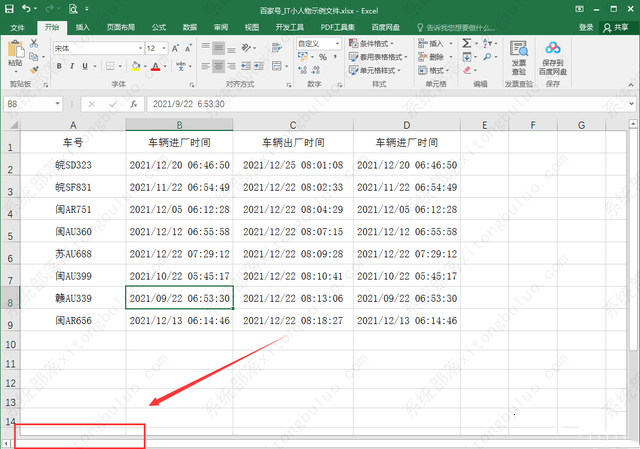Click the phonetic guide wén icon
Viewport: 640px width, 449px height.
coord(181,66)
